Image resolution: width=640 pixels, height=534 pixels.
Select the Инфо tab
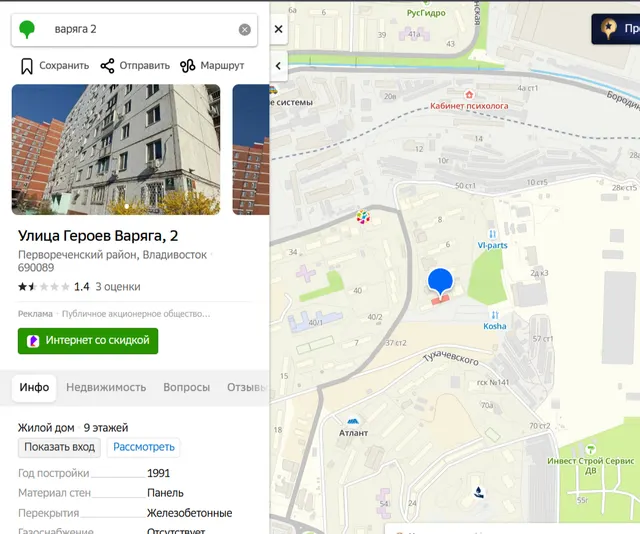pos(34,387)
